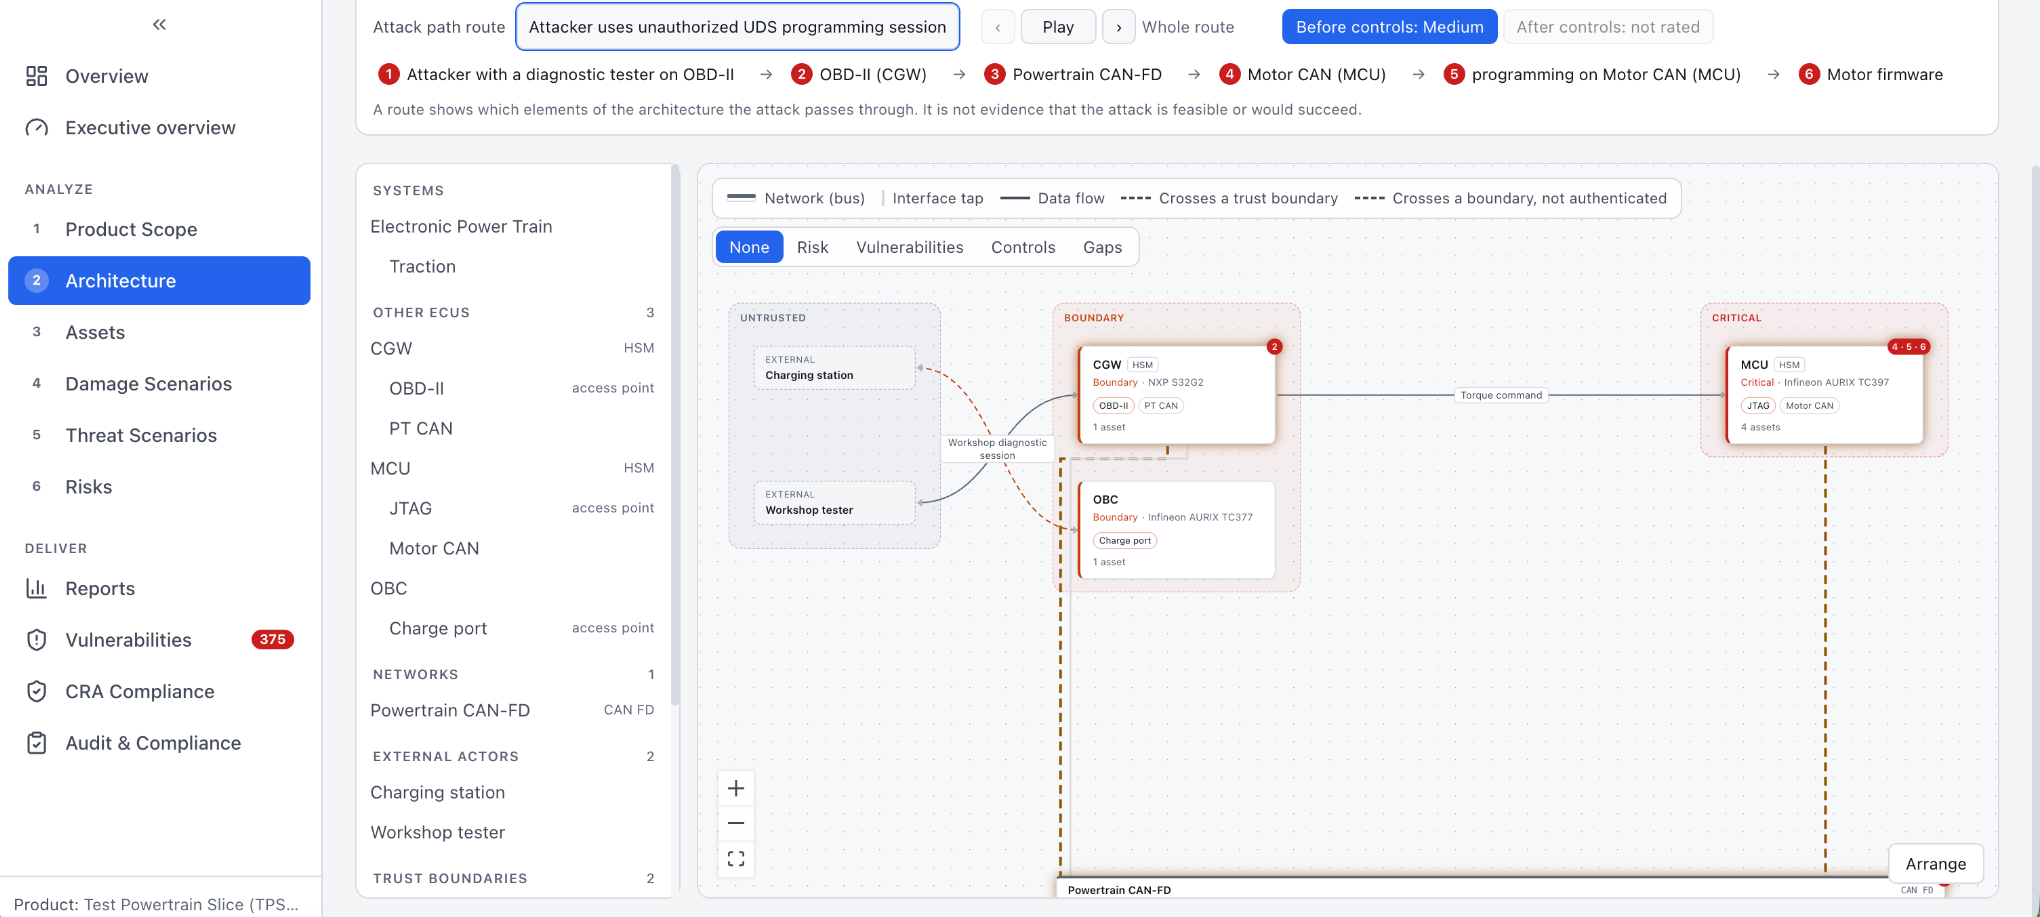This screenshot has width=2040, height=917.
Task: Switch to the Gaps overlay tab
Action: [x=1102, y=247]
